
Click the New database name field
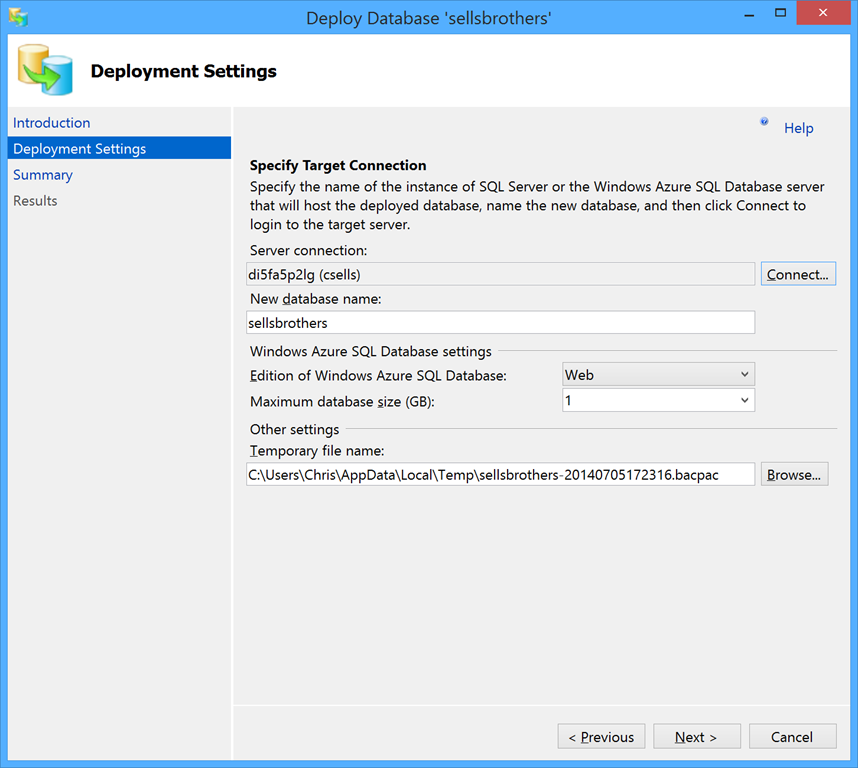click(500, 323)
